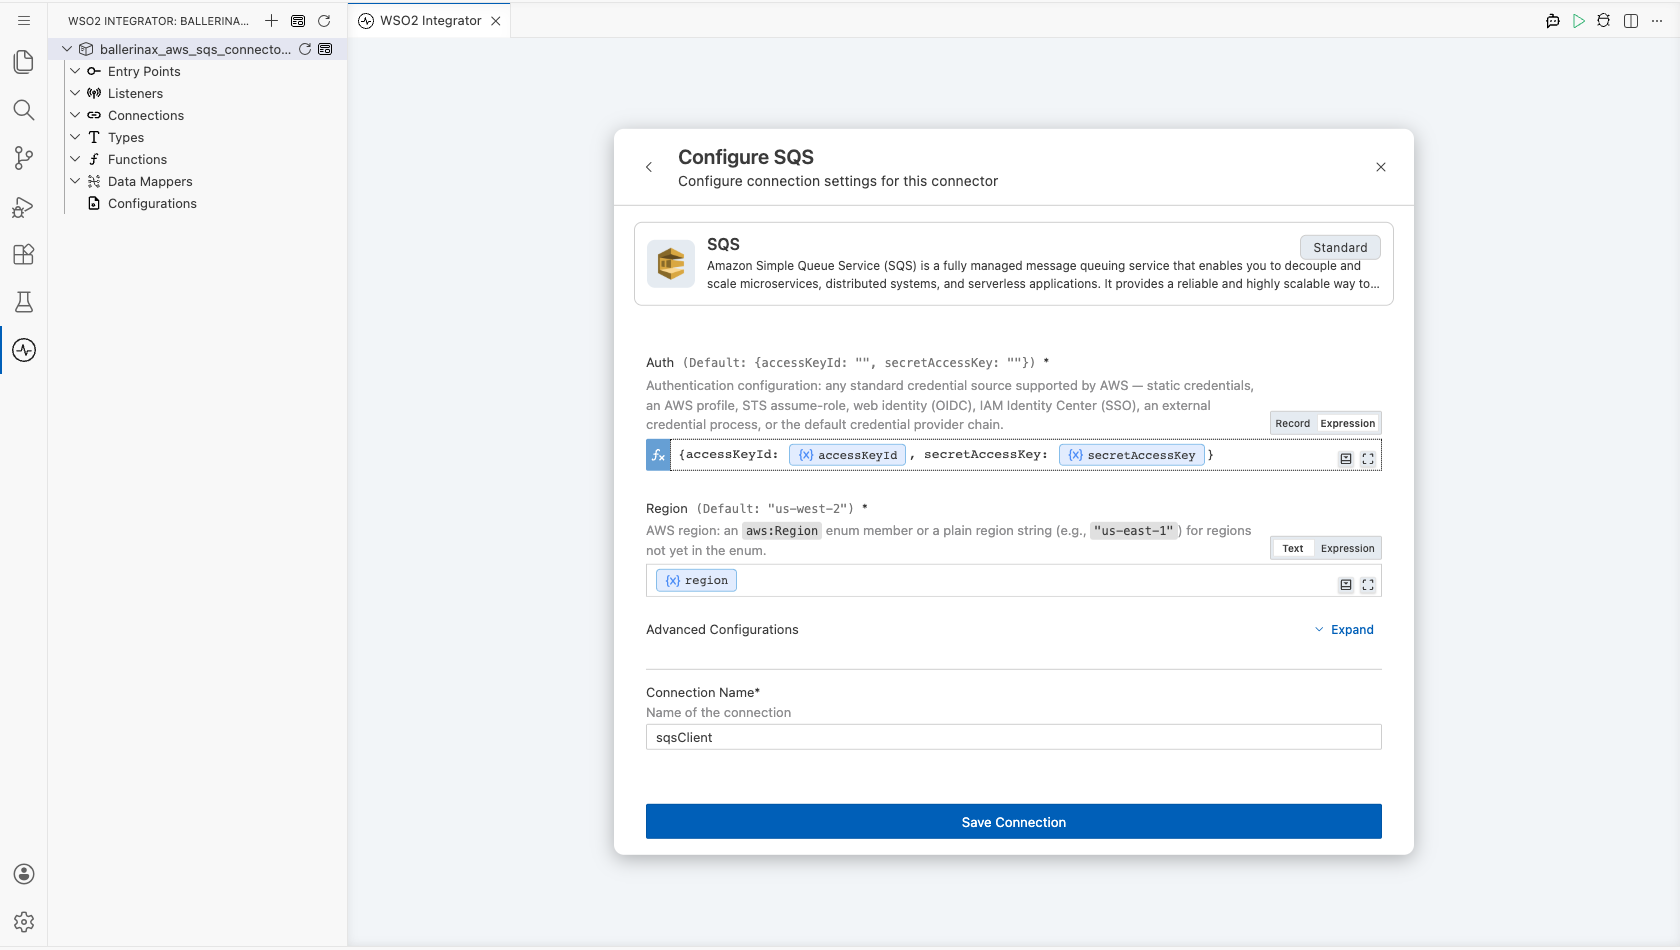Click the 'WSO2 INTEGRATOR: BALLERINA...' panel title
Image resolution: width=1680 pixels, height=950 pixels.
(x=158, y=21)
